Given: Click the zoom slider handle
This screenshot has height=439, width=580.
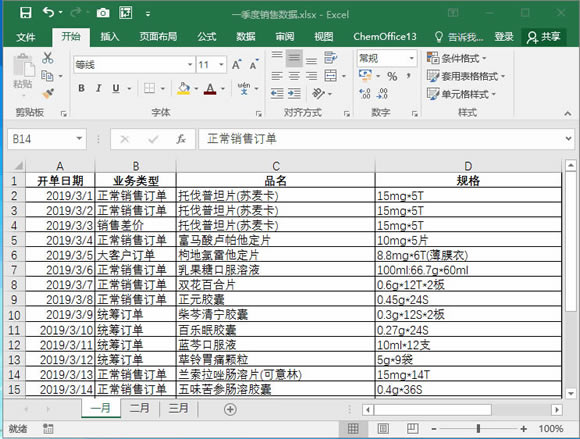Looking at the screenshot, I should pos(478,428).
